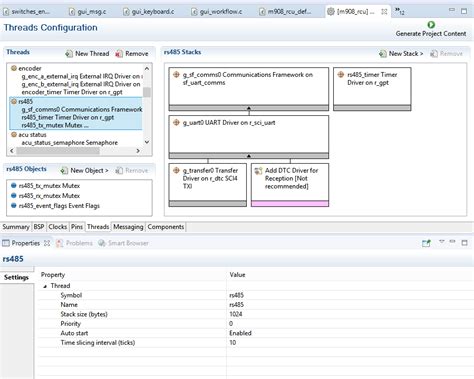Select the acu status thread
Image resolution: width=474 pixels, height=379 pixels.
pyautogui.click(x=32, y=135)
